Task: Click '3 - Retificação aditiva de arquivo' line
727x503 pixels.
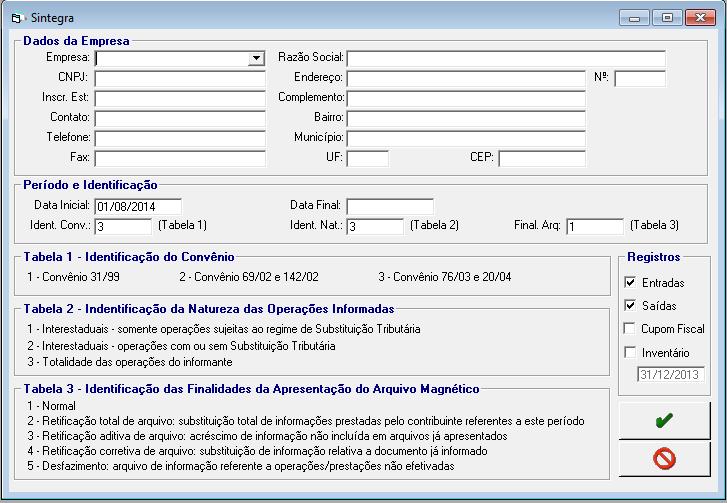Action: (267, 436)
